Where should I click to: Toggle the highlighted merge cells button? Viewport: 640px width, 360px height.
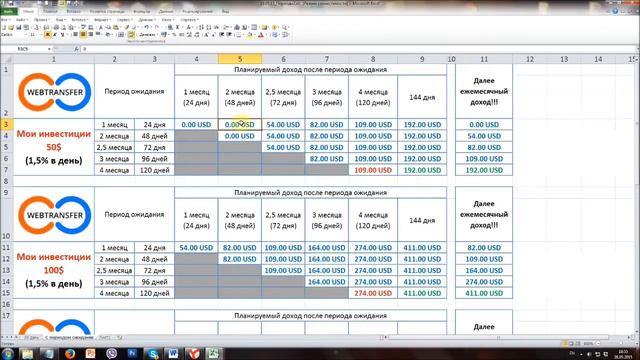[x=131, y=35]
